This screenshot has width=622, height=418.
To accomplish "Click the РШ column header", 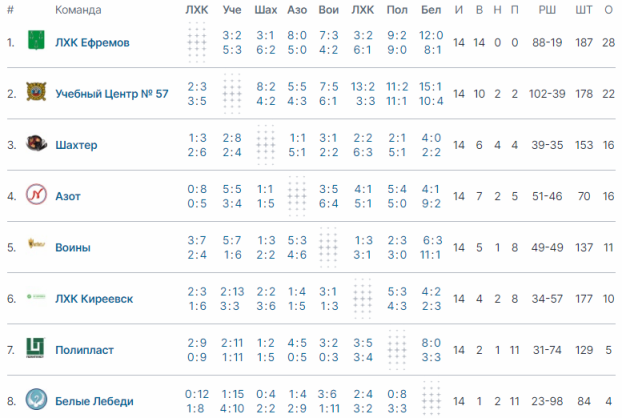I will (547, 10).
